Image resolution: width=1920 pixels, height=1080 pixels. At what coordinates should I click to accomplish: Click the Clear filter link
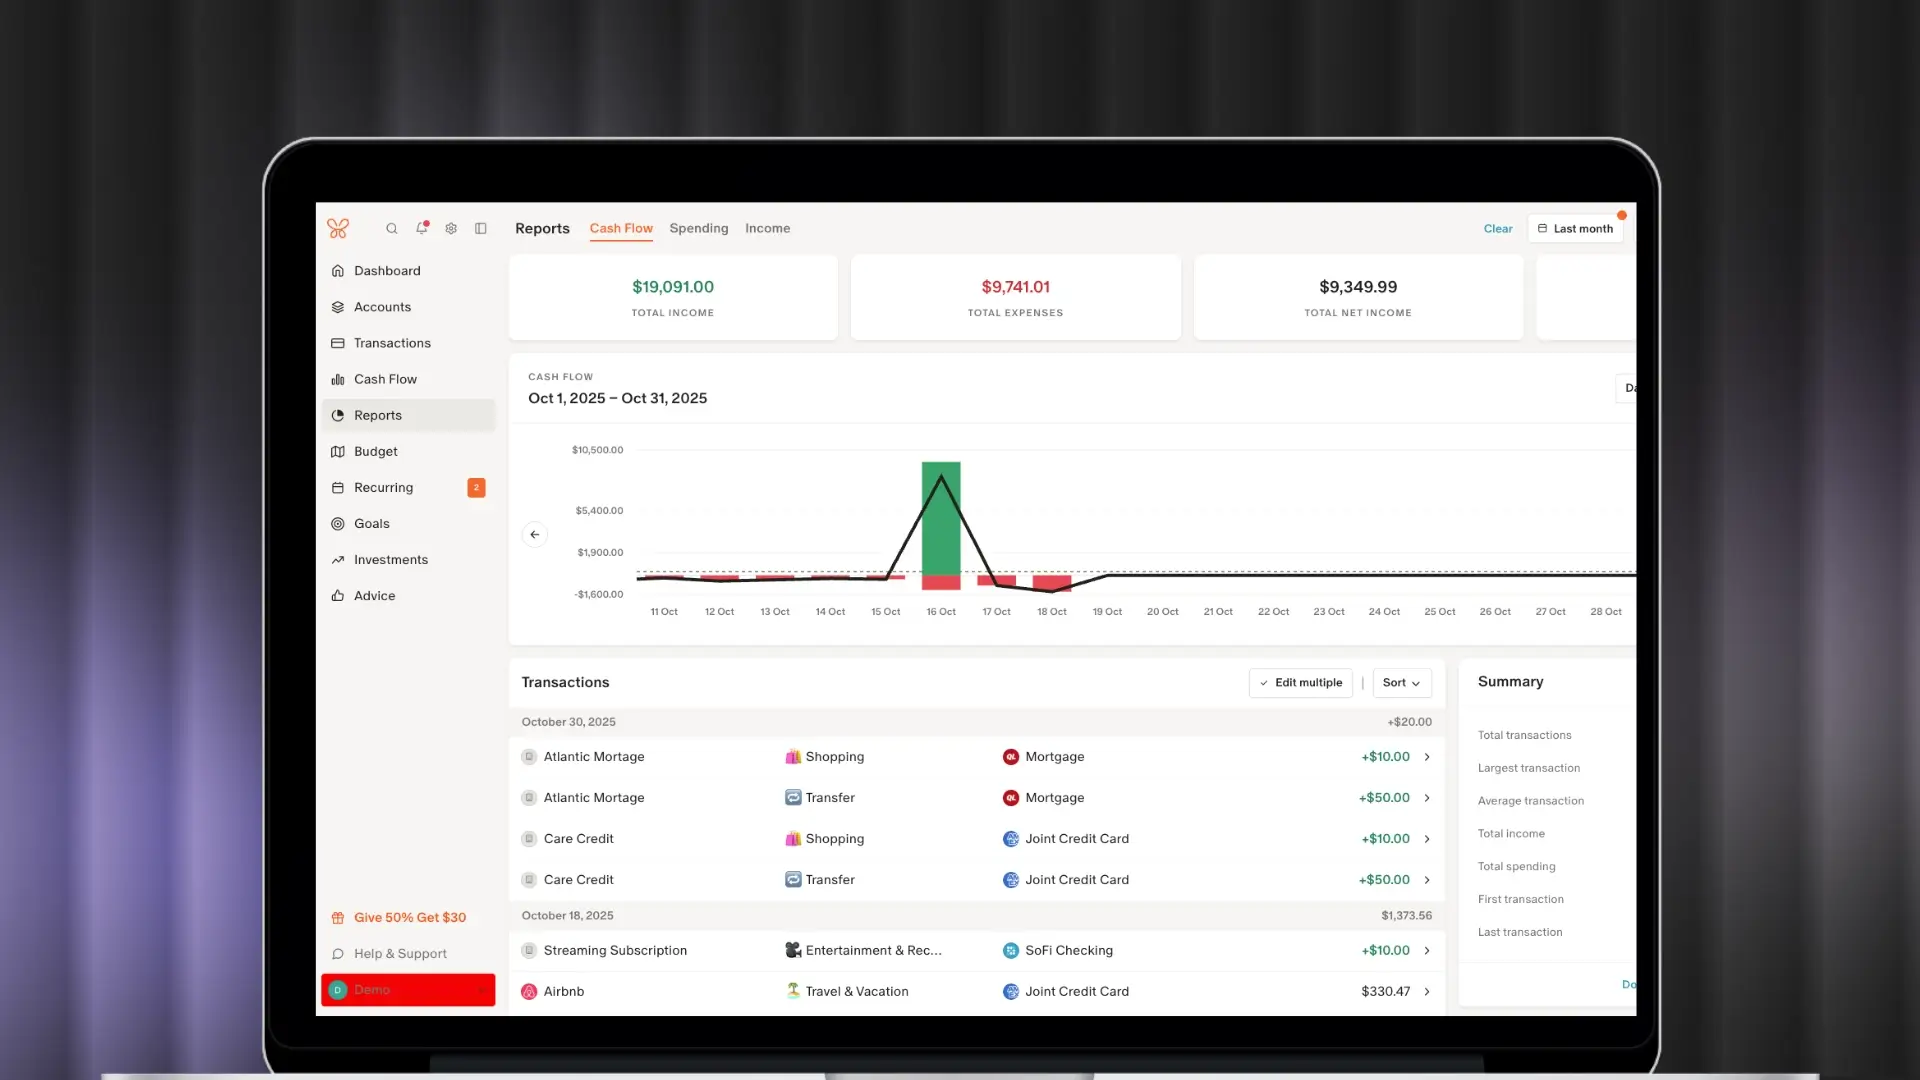pyautogui.click(x=1497, y=229)
